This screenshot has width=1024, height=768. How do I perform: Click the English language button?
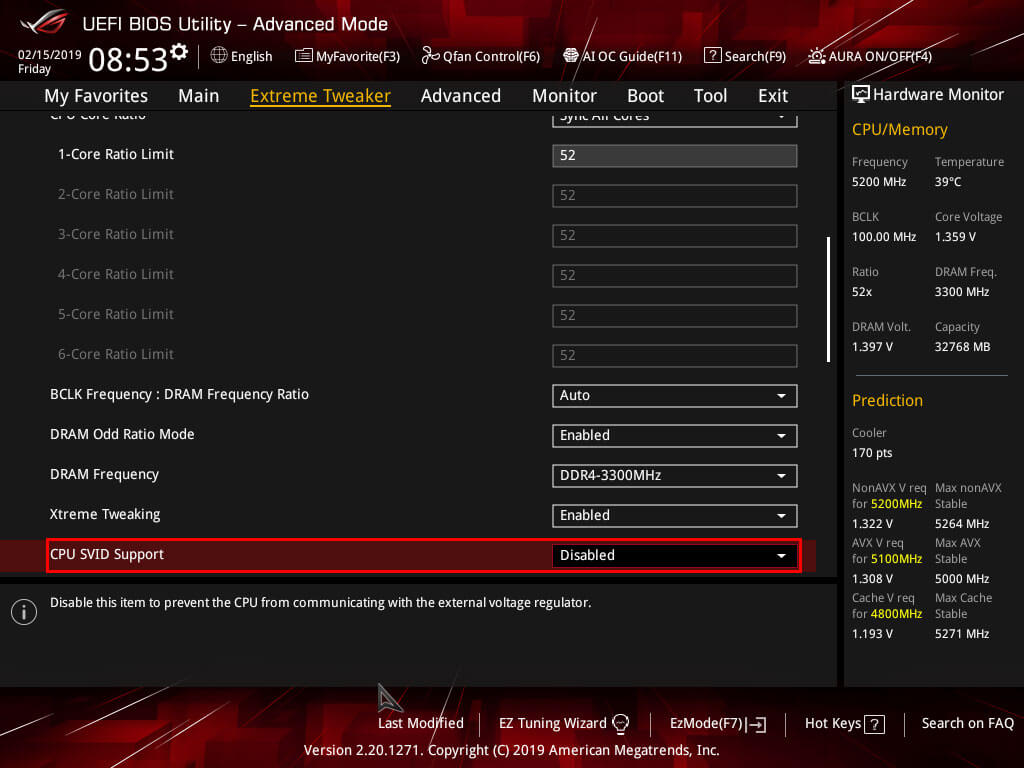click(242, 56)
